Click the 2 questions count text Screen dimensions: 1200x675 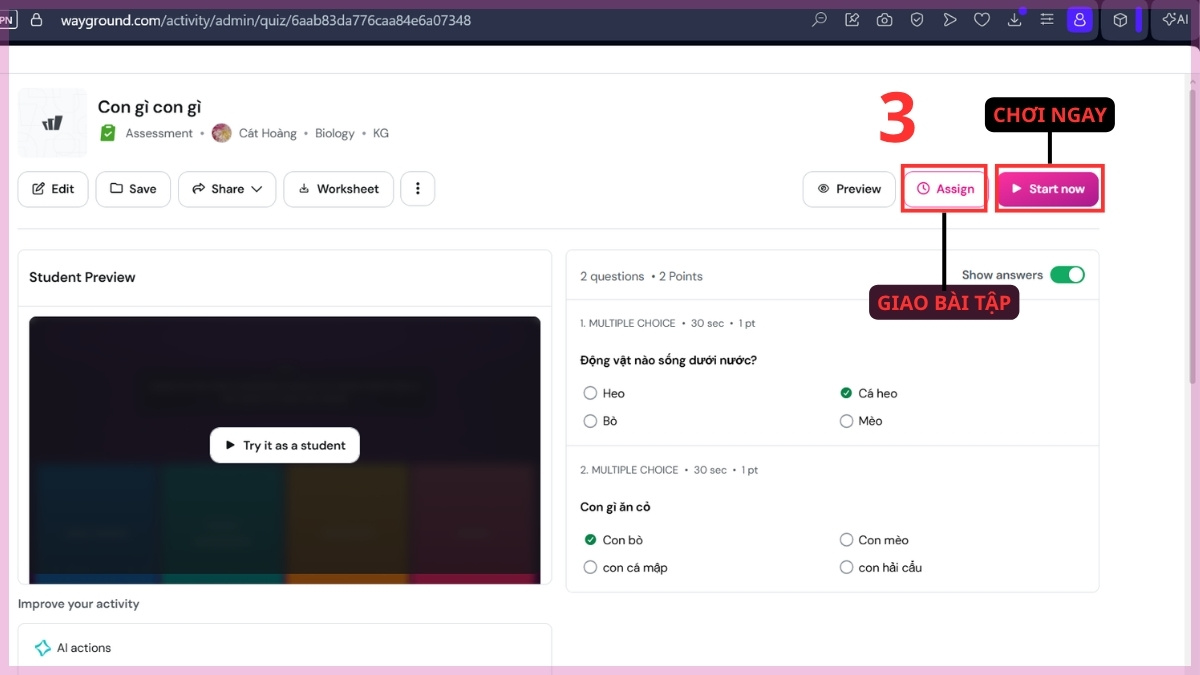(x=612, y=276)
